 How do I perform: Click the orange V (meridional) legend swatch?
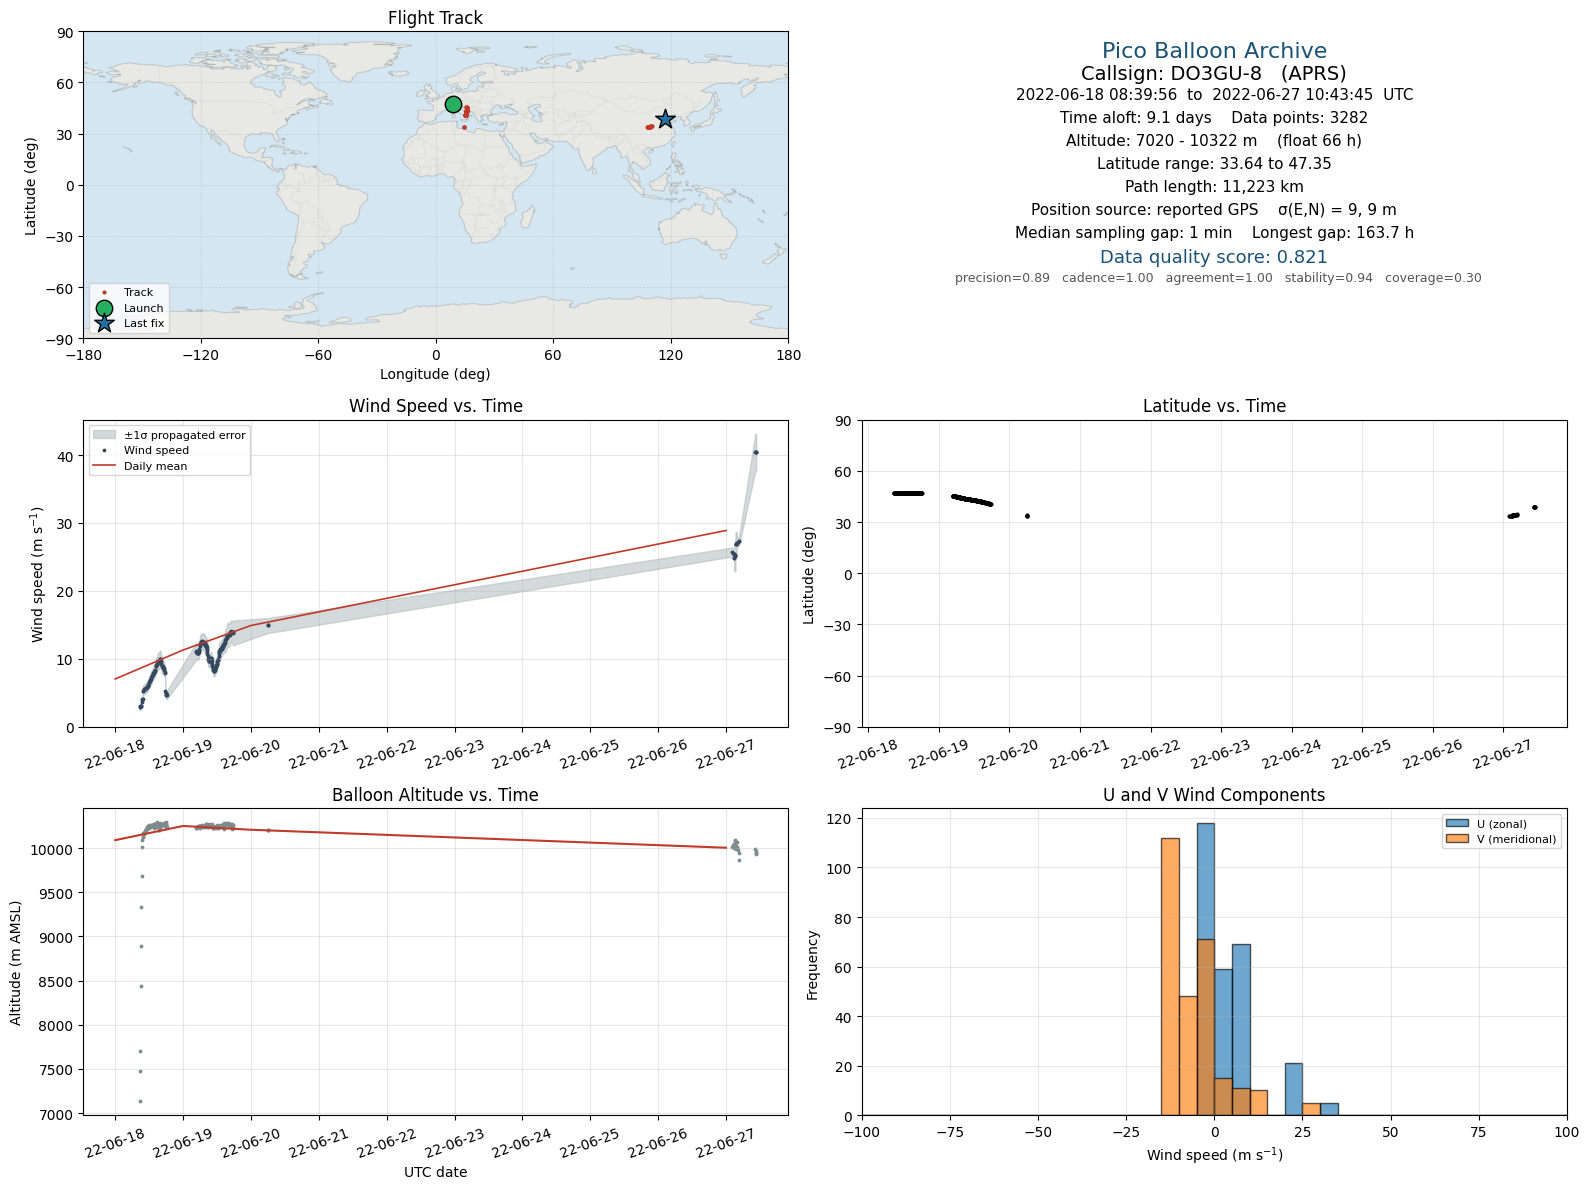[1457, 839]
